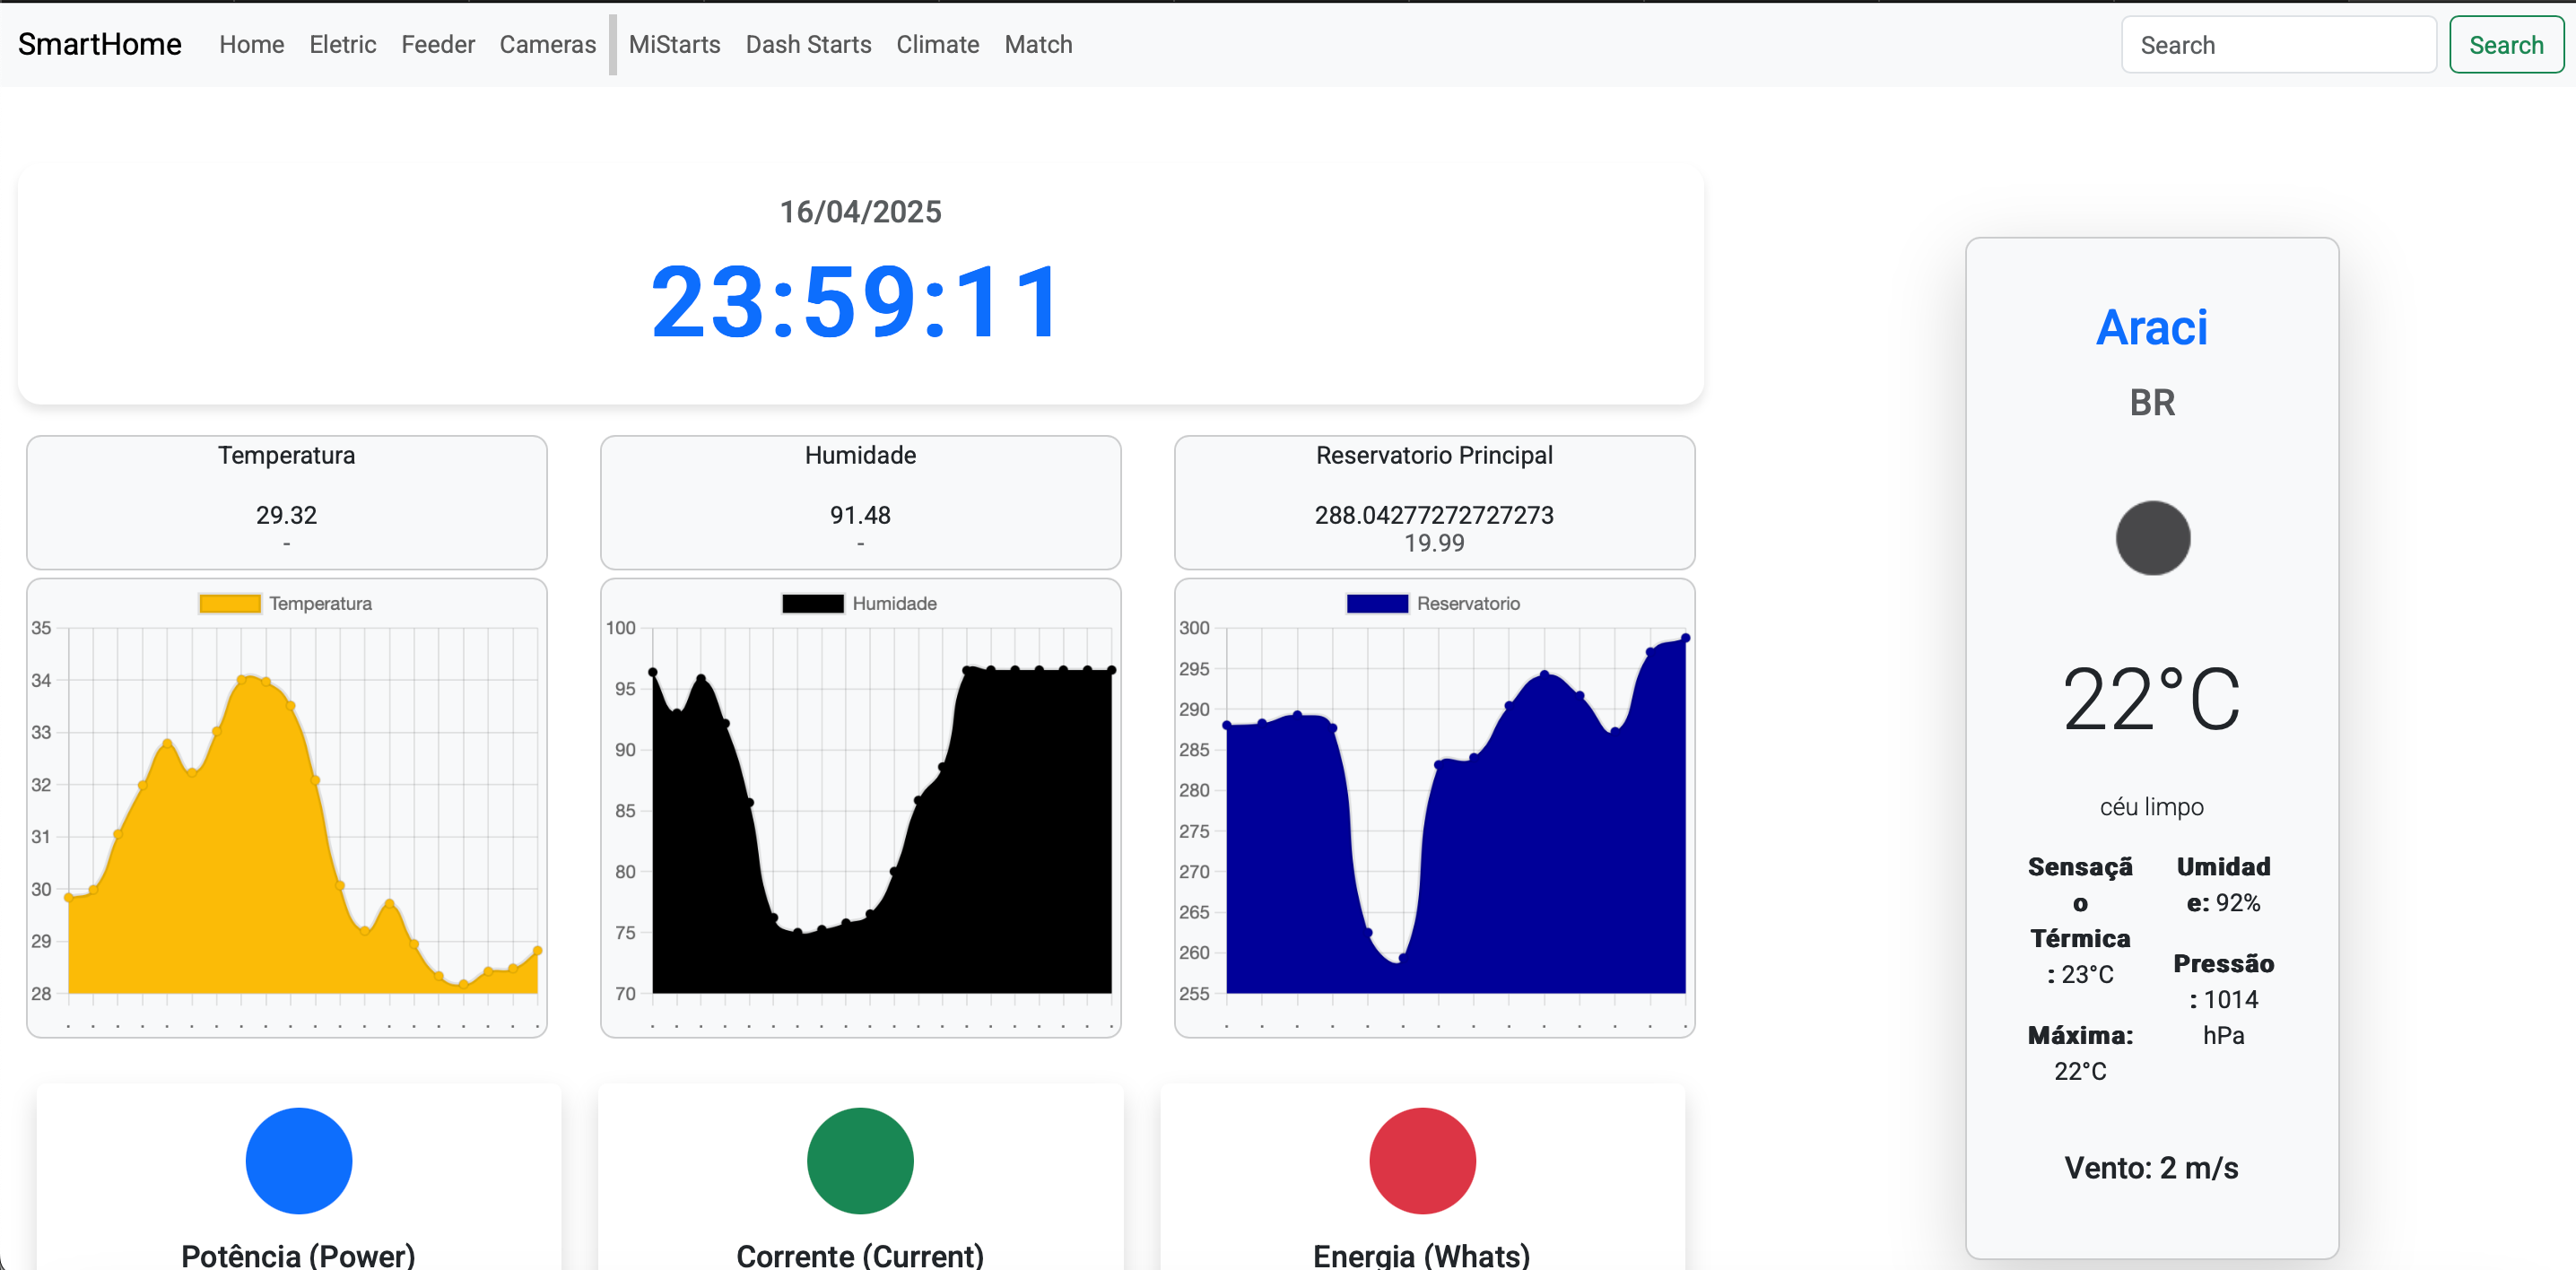2576x1270 pixels.
Task: Go to the Eletric page
Action: [x=342, y=45]
